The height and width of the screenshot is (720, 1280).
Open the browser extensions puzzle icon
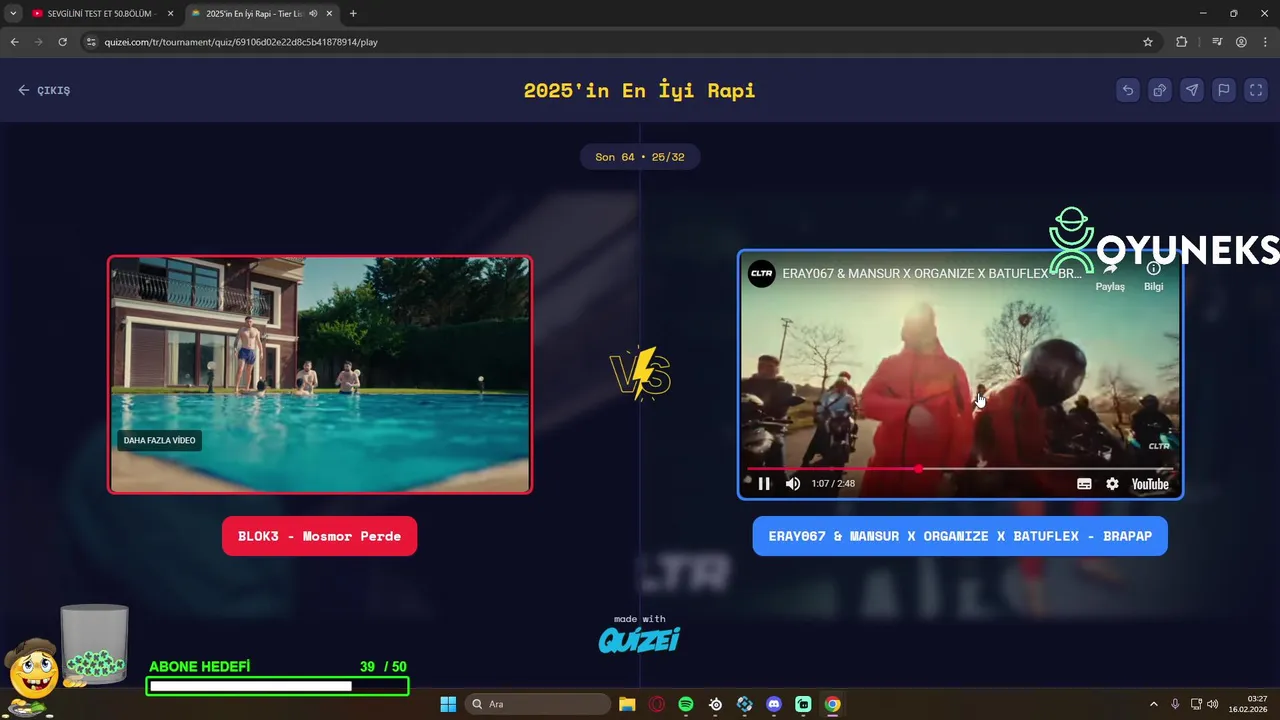tap(1182, 42)
